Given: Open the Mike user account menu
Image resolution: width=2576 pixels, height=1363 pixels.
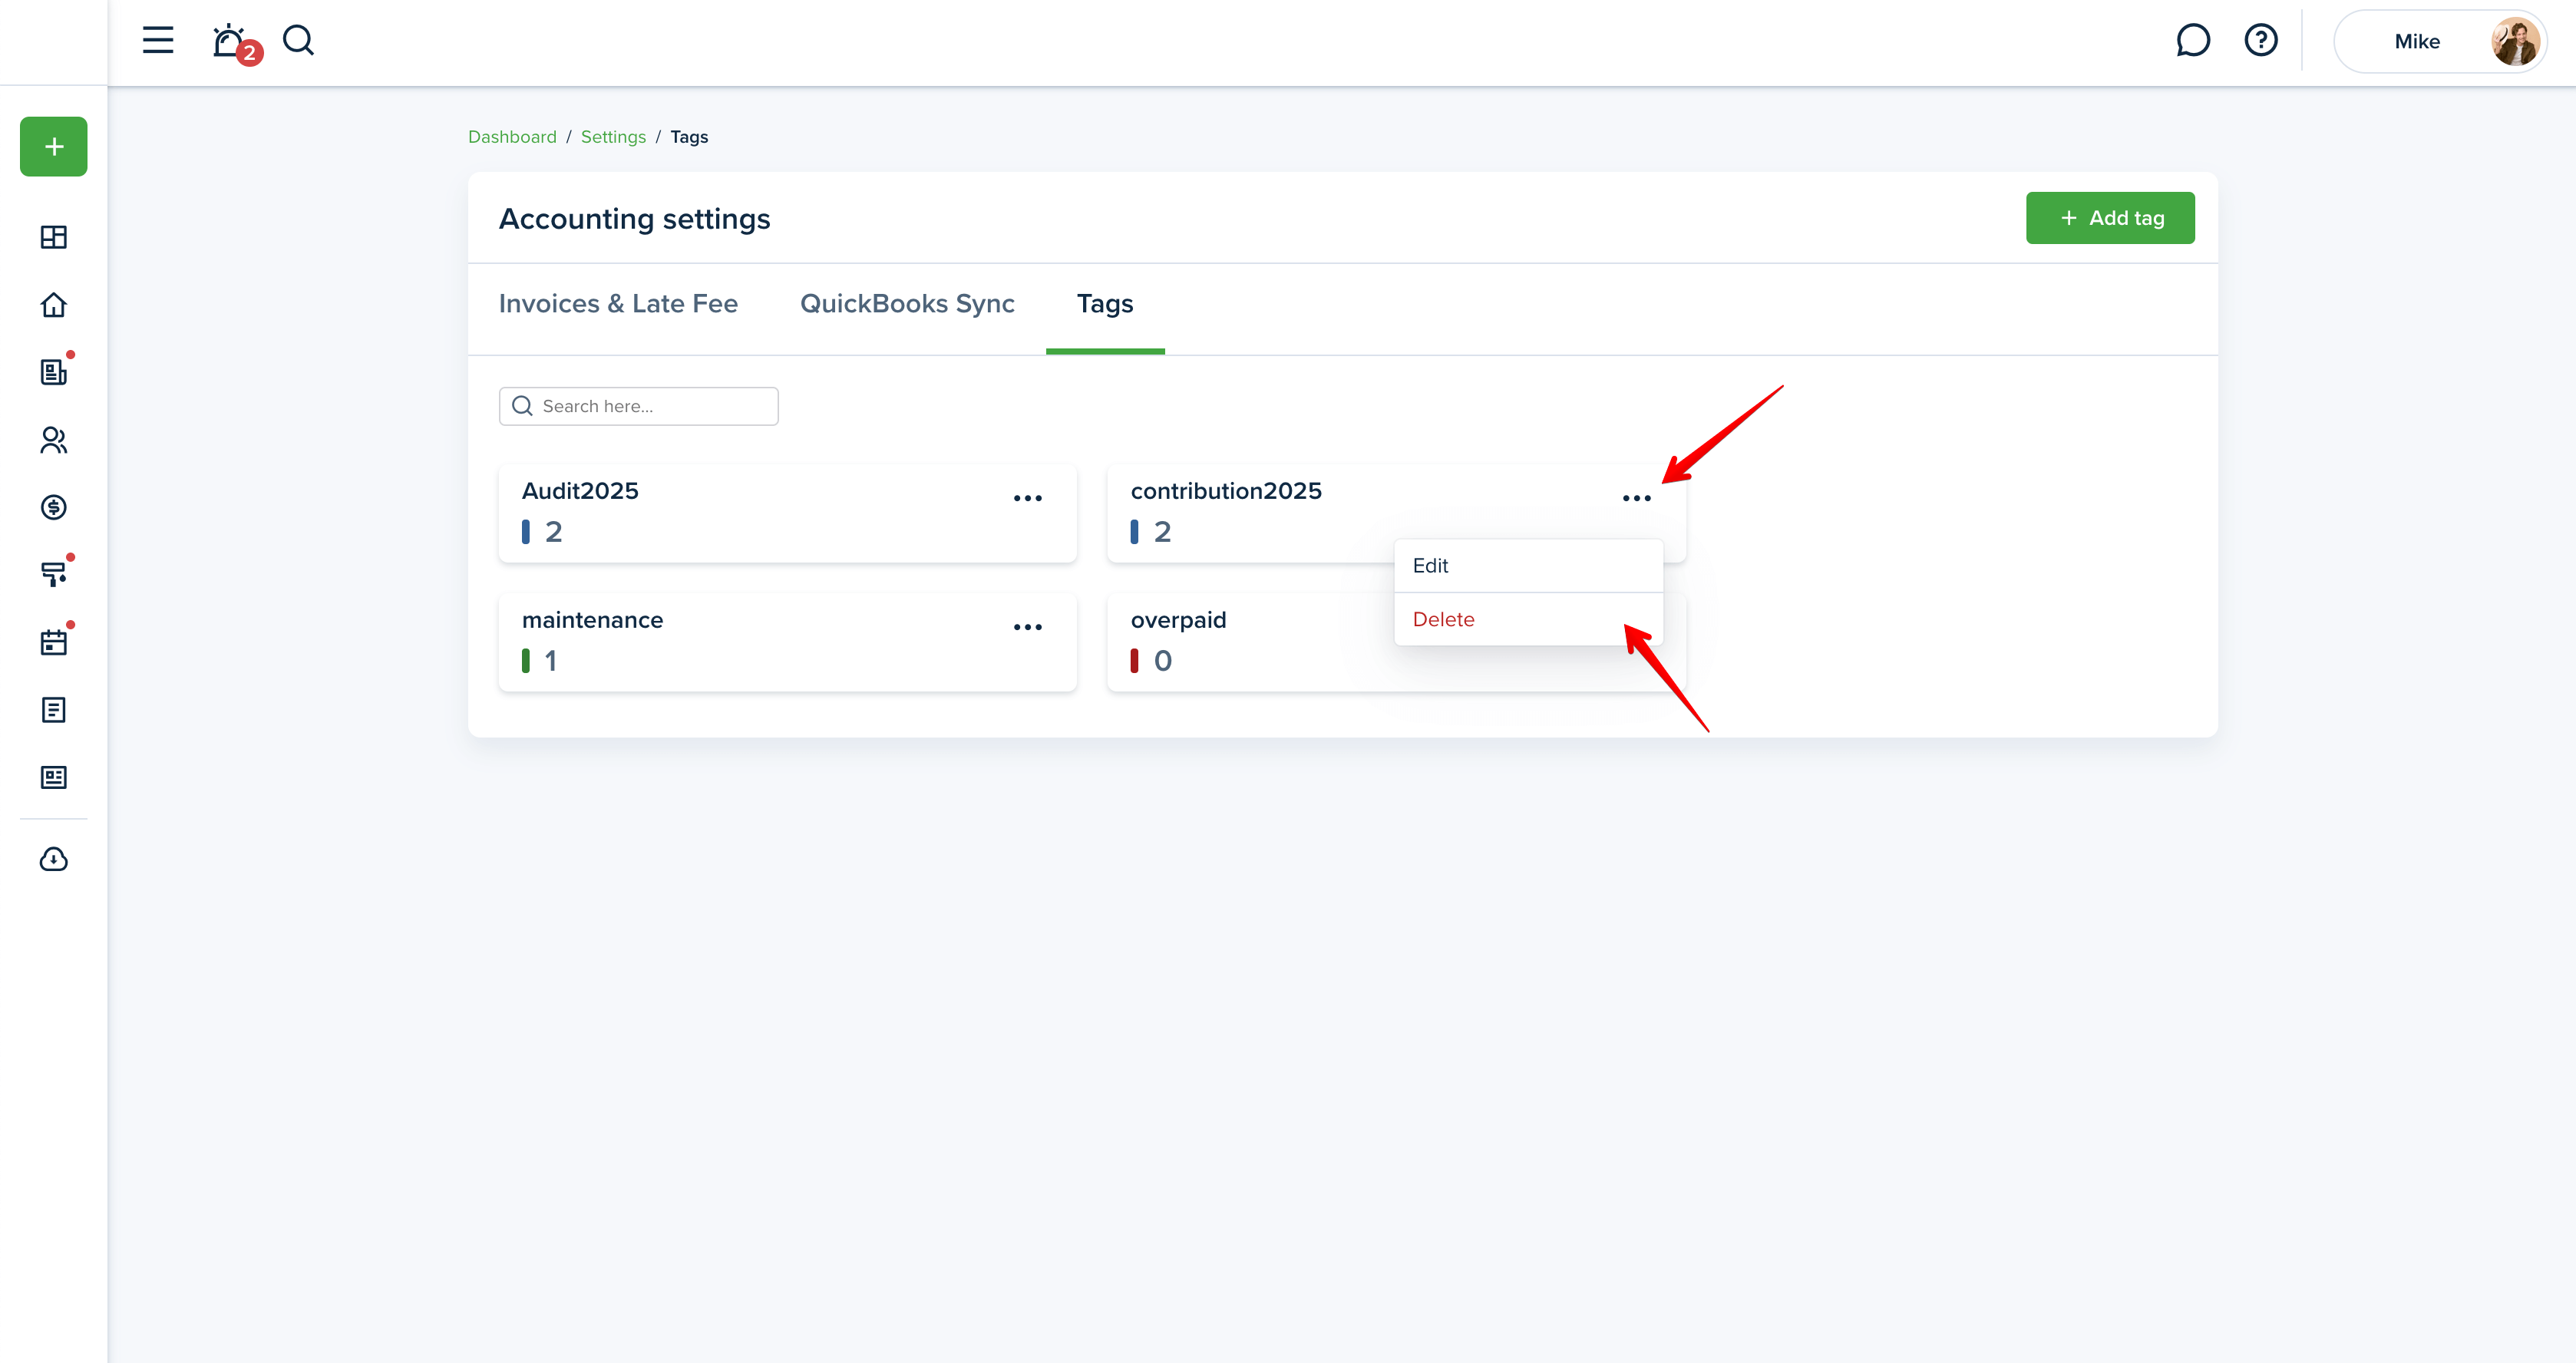Looking at the screenshot, I should pyautogui.click(x=2440, y=41).
